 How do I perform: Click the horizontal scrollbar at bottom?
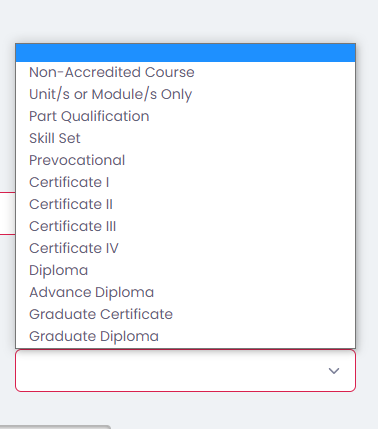(55, 427)
